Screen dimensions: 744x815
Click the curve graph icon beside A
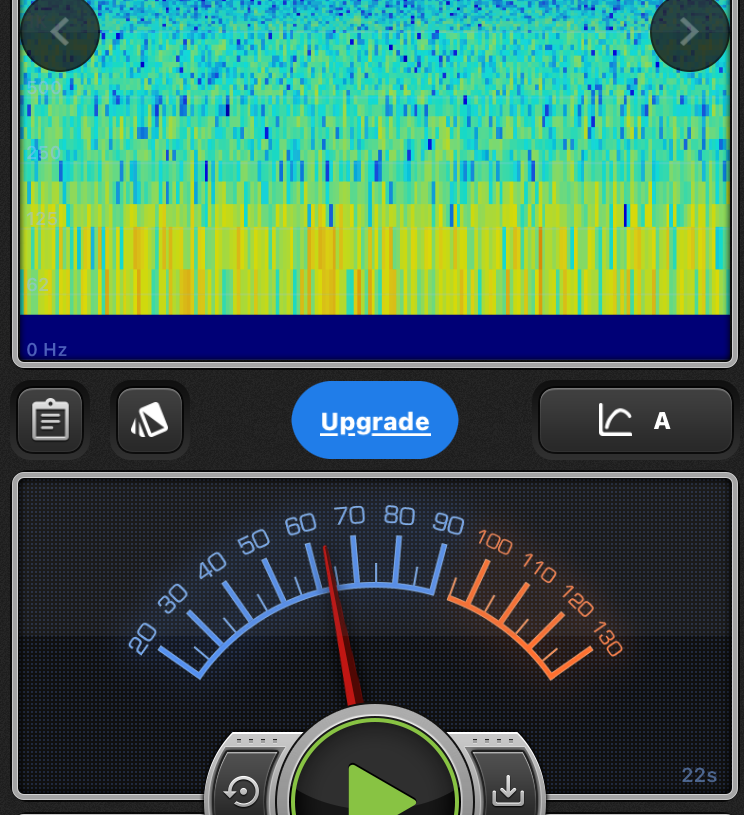pos(614,421)
